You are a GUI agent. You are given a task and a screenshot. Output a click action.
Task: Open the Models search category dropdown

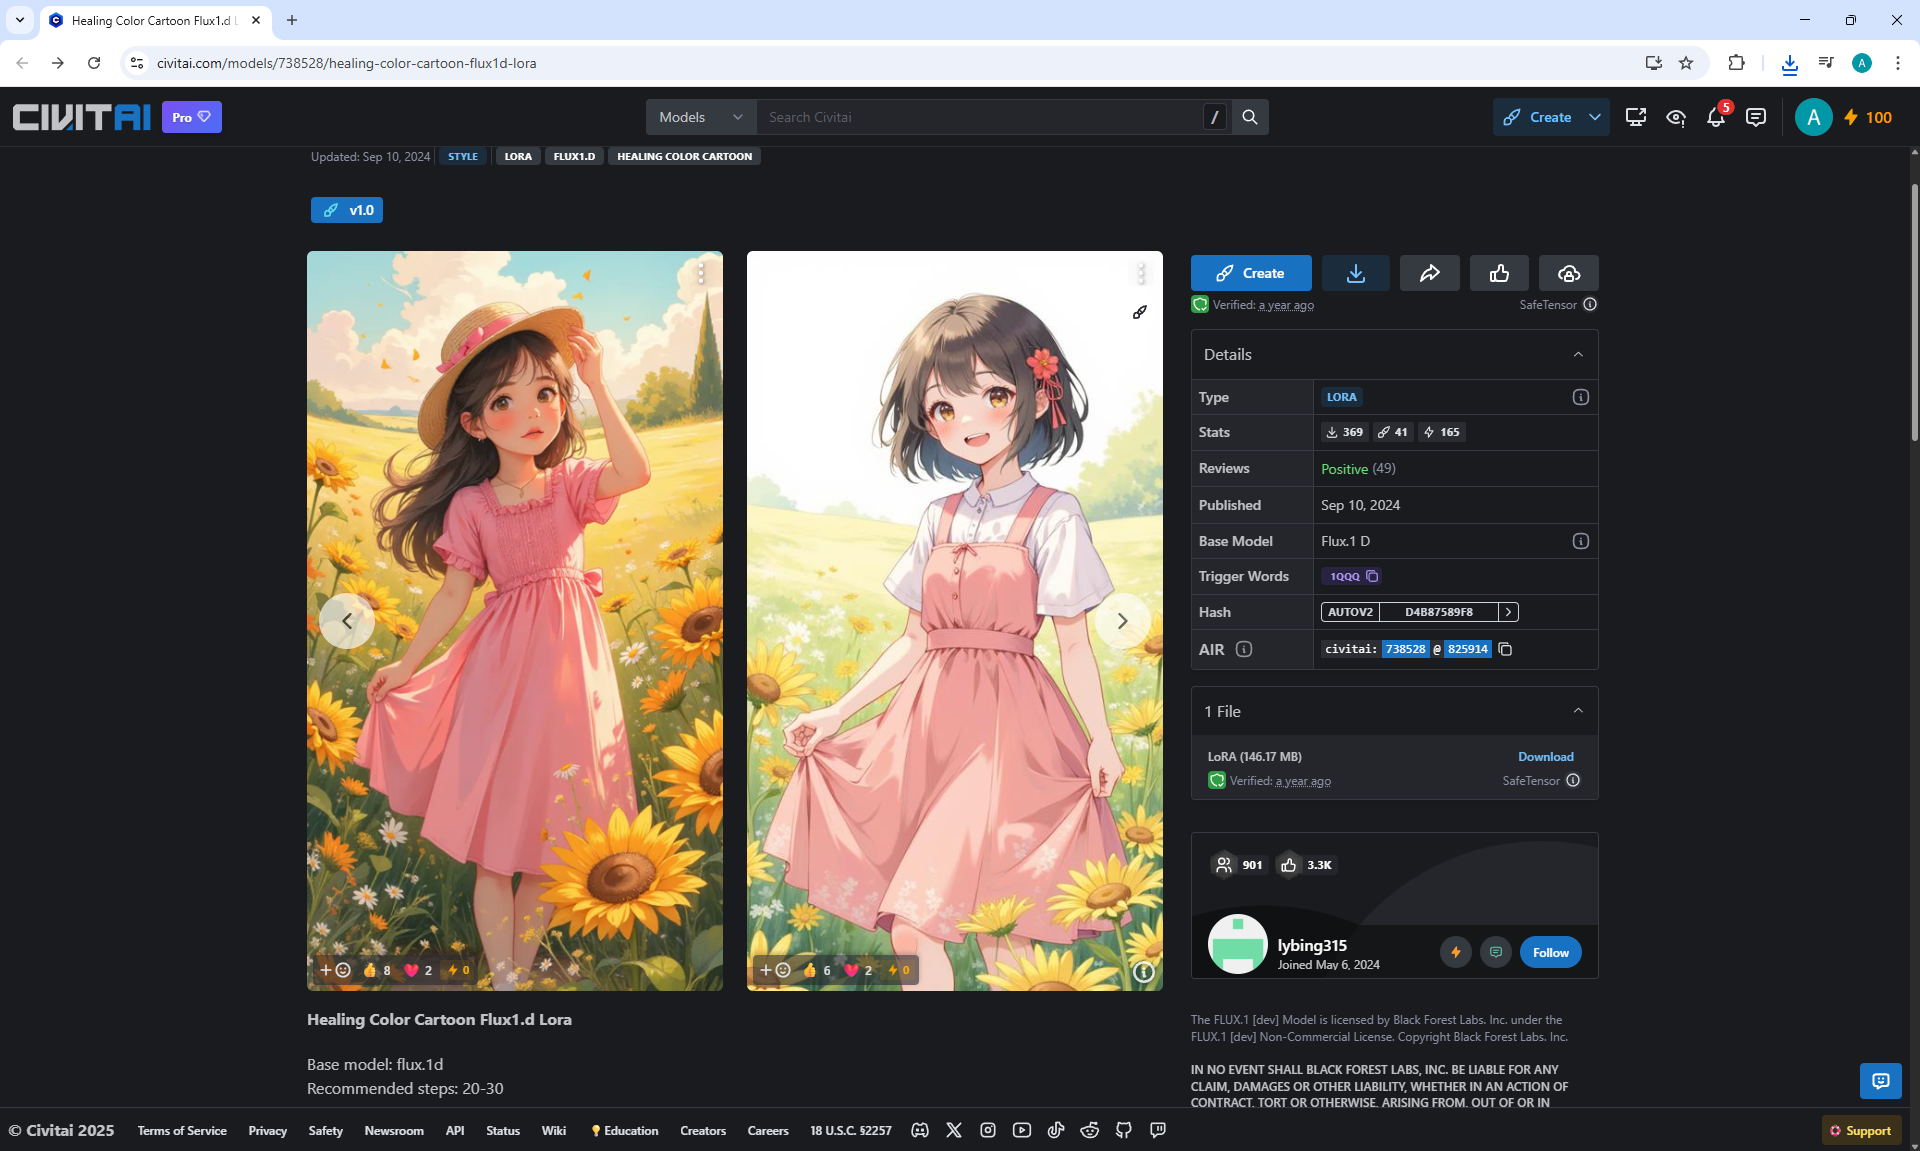(700, 117)
